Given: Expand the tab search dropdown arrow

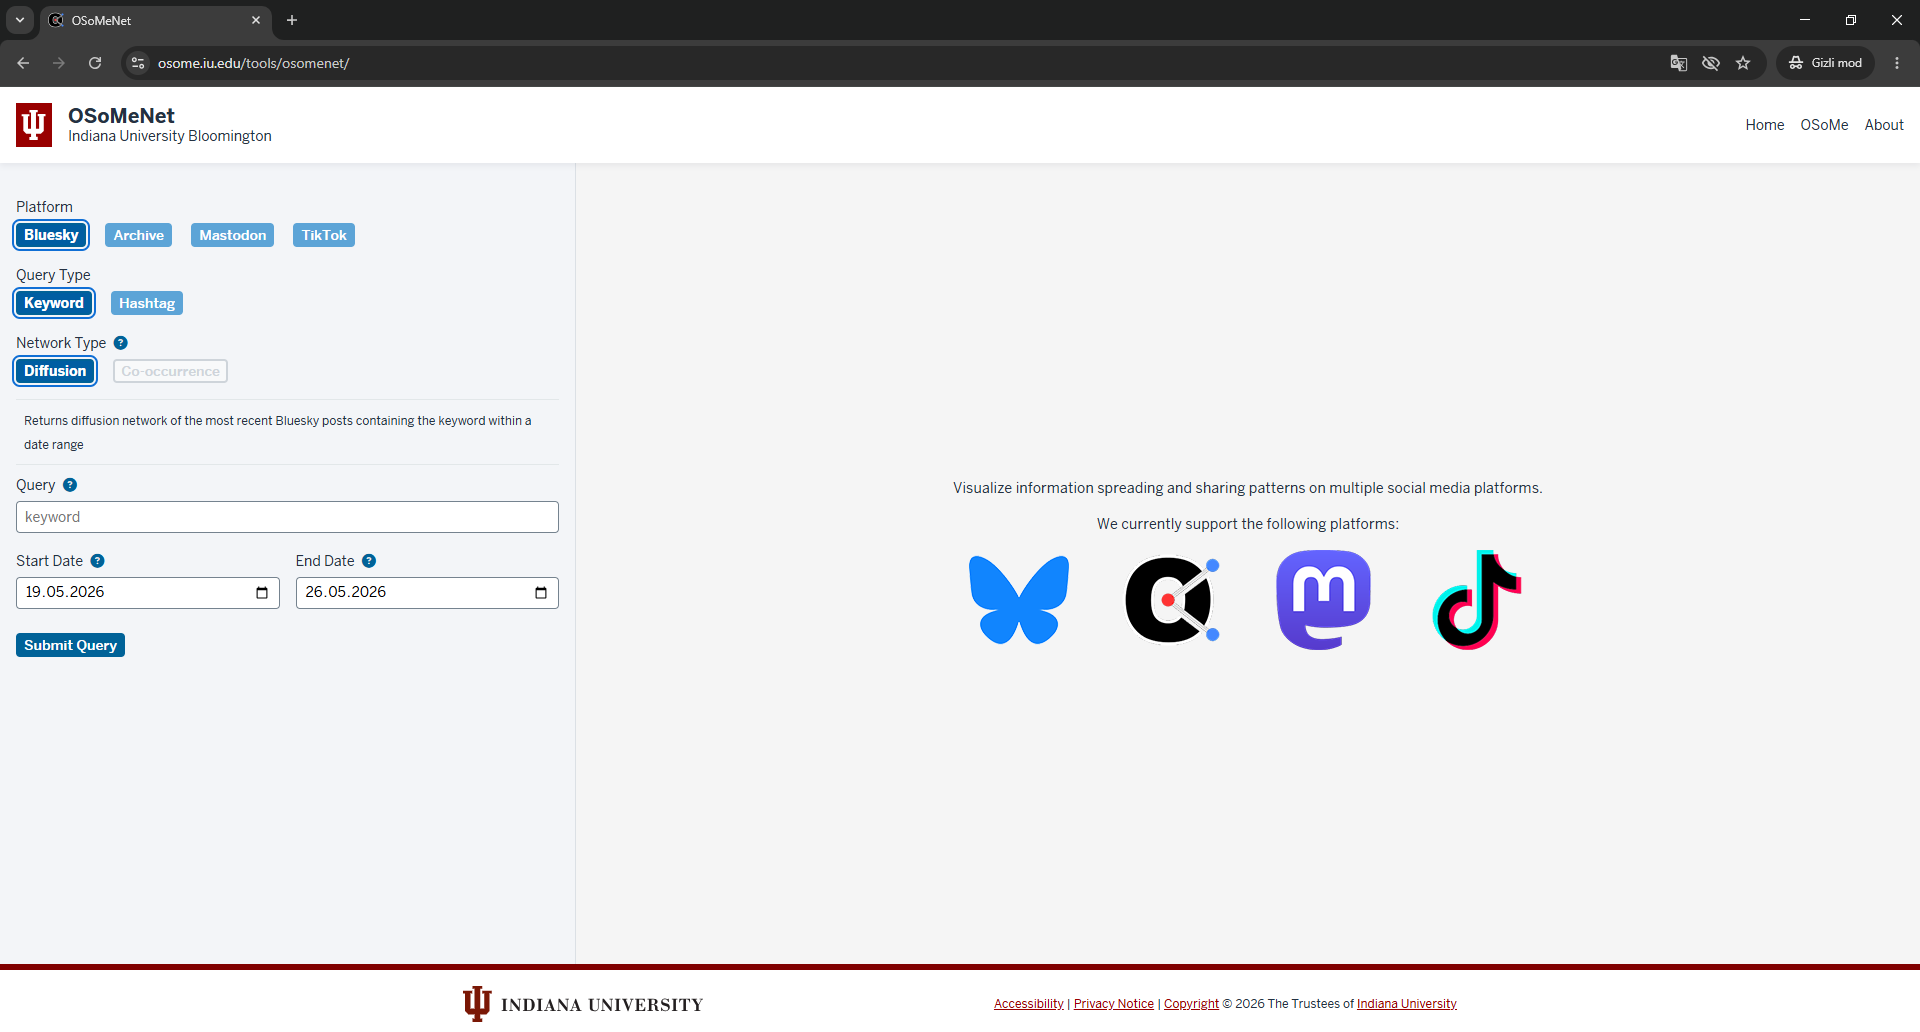Looking at the screenshot, I should pos(20,20).
